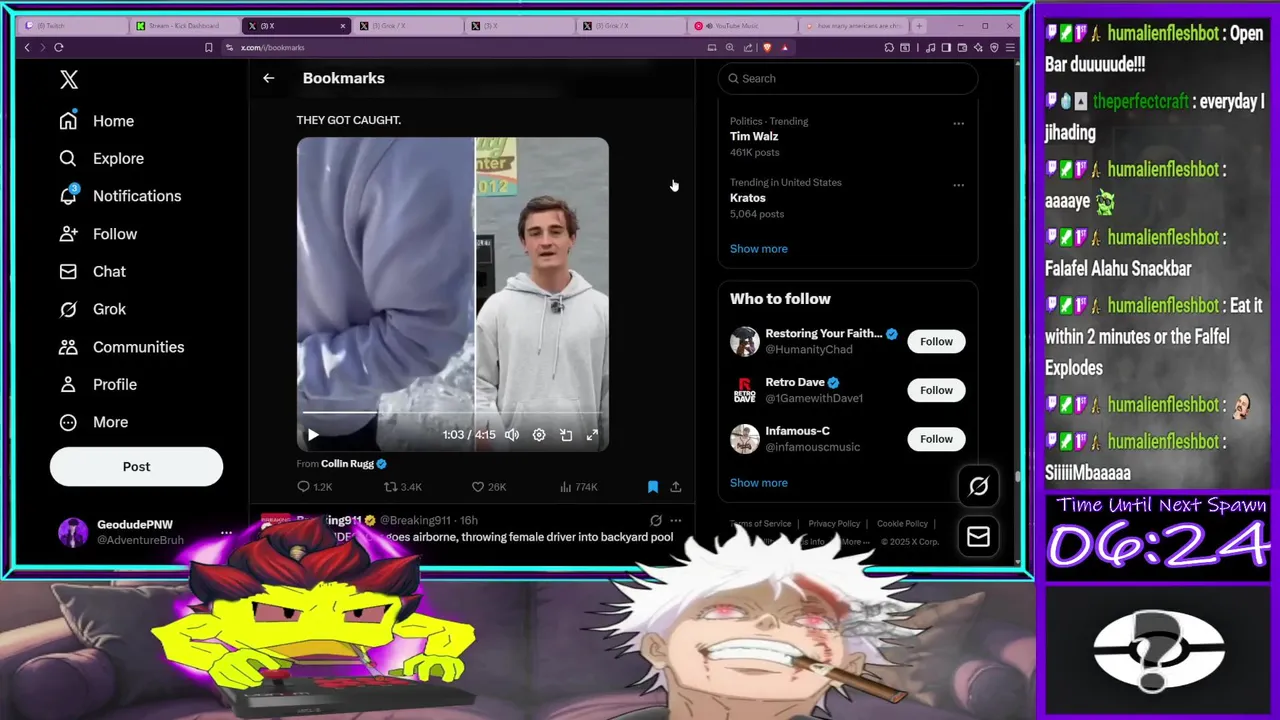Follow Restoring Your Faith account
Viewport: 1280px width, 720px height.
click(936, 341)
